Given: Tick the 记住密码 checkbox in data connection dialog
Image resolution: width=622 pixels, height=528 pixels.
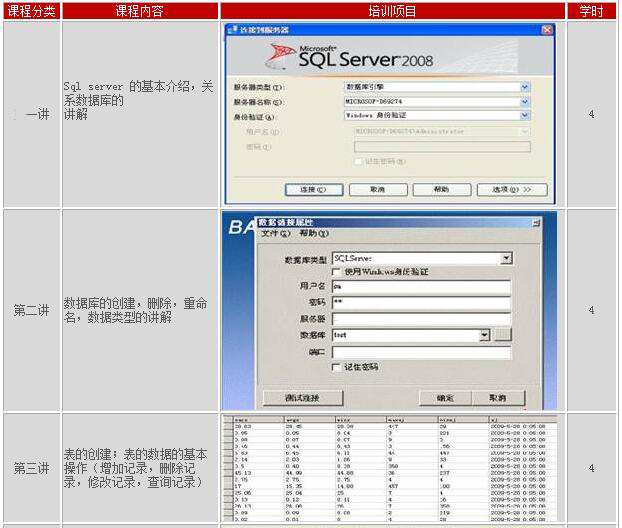Looking at the screenshot, I should [x=336, y=367].
